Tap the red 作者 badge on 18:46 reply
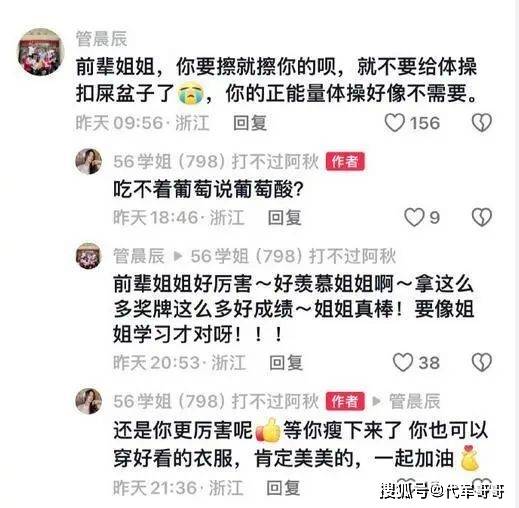 pos(345,162)
